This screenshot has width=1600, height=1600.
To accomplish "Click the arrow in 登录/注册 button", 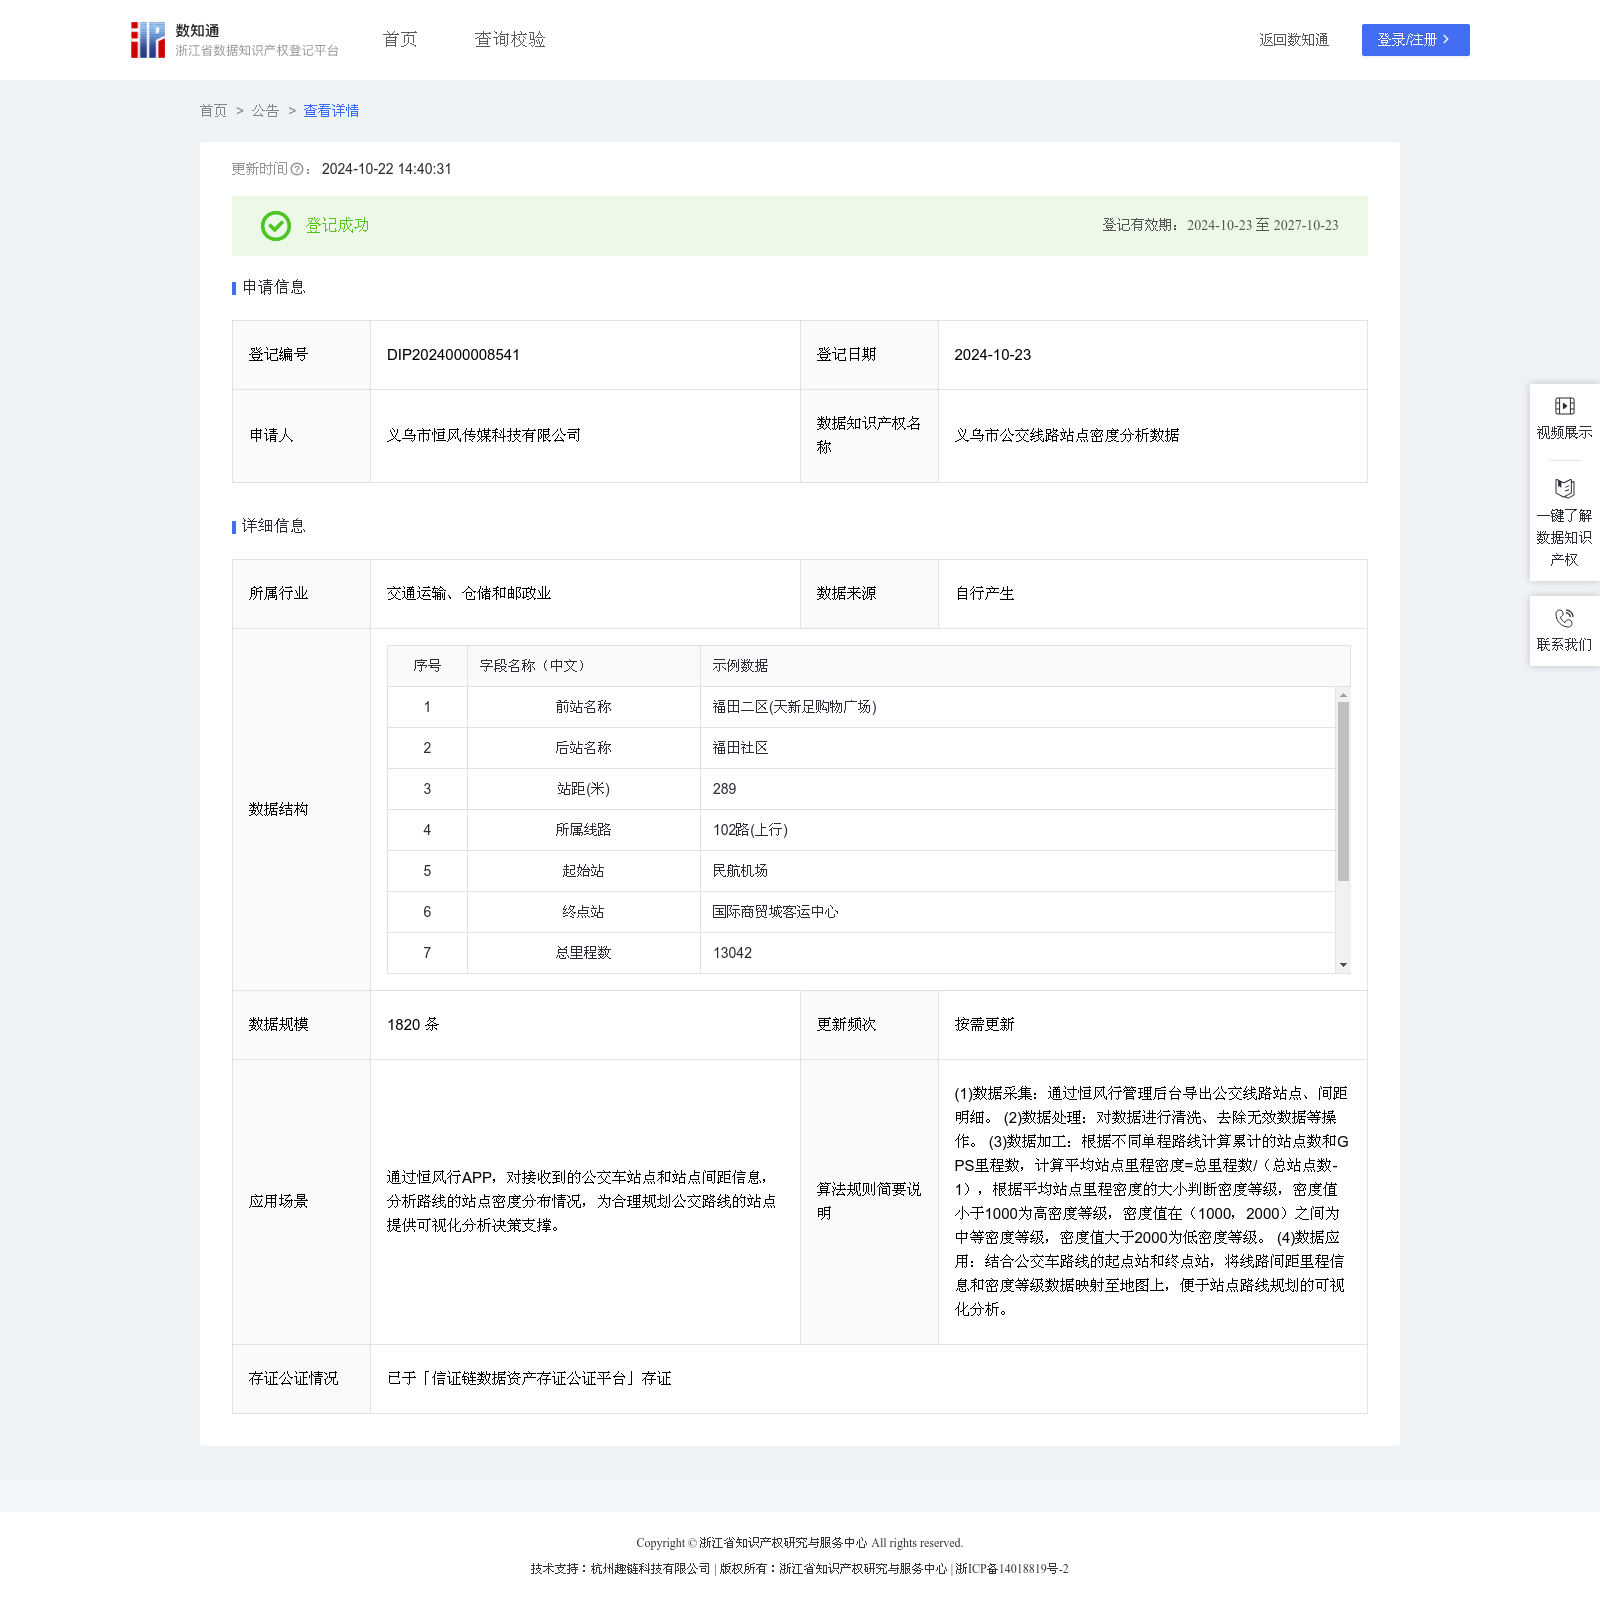I will (1446, 40).
